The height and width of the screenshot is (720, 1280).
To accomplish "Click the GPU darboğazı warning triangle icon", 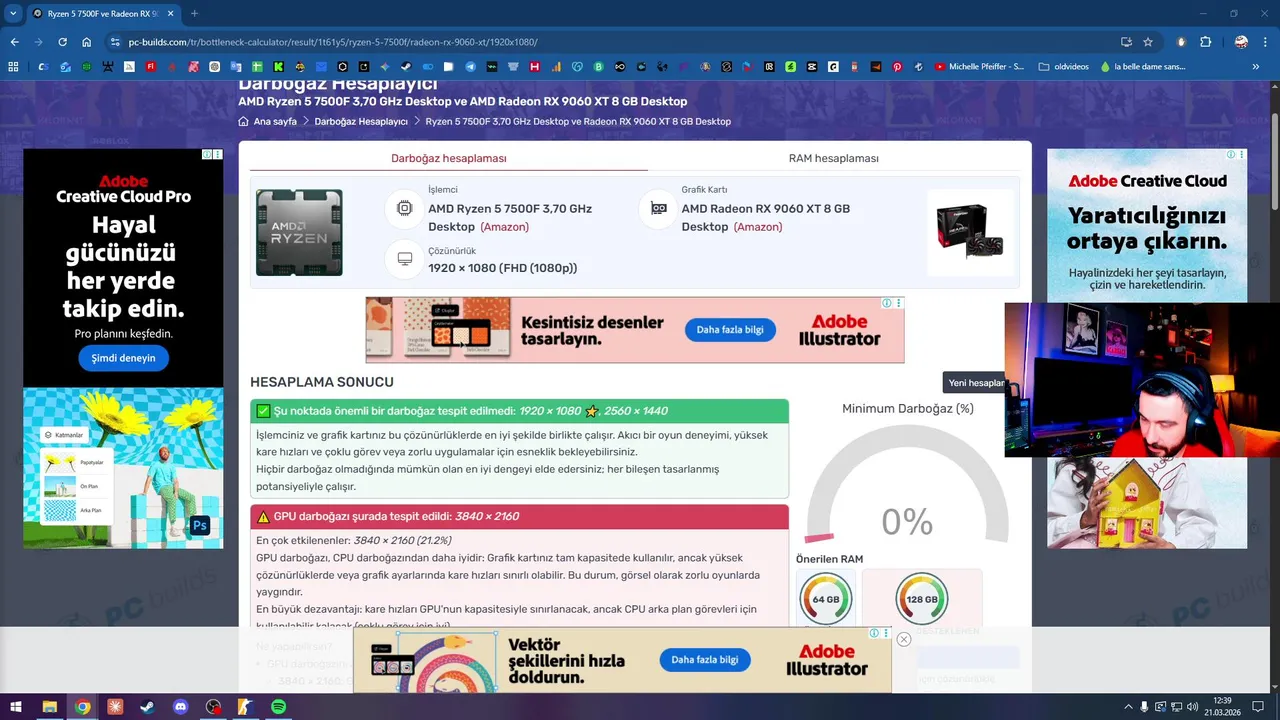I will [263, 517].
